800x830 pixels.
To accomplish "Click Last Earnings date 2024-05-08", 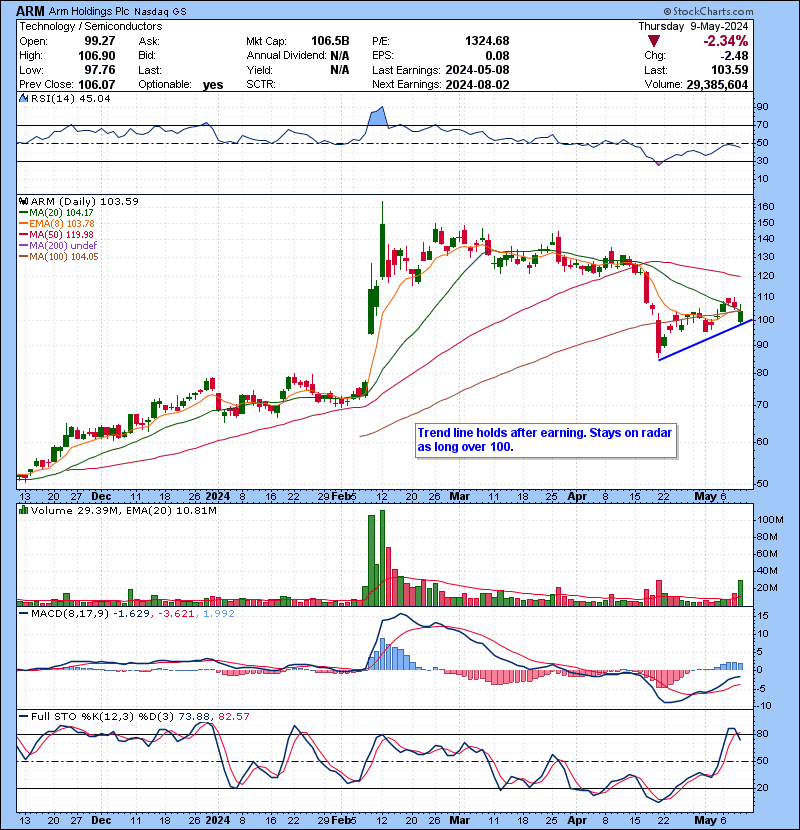I will pyautogui.click(x=477, y=70).
